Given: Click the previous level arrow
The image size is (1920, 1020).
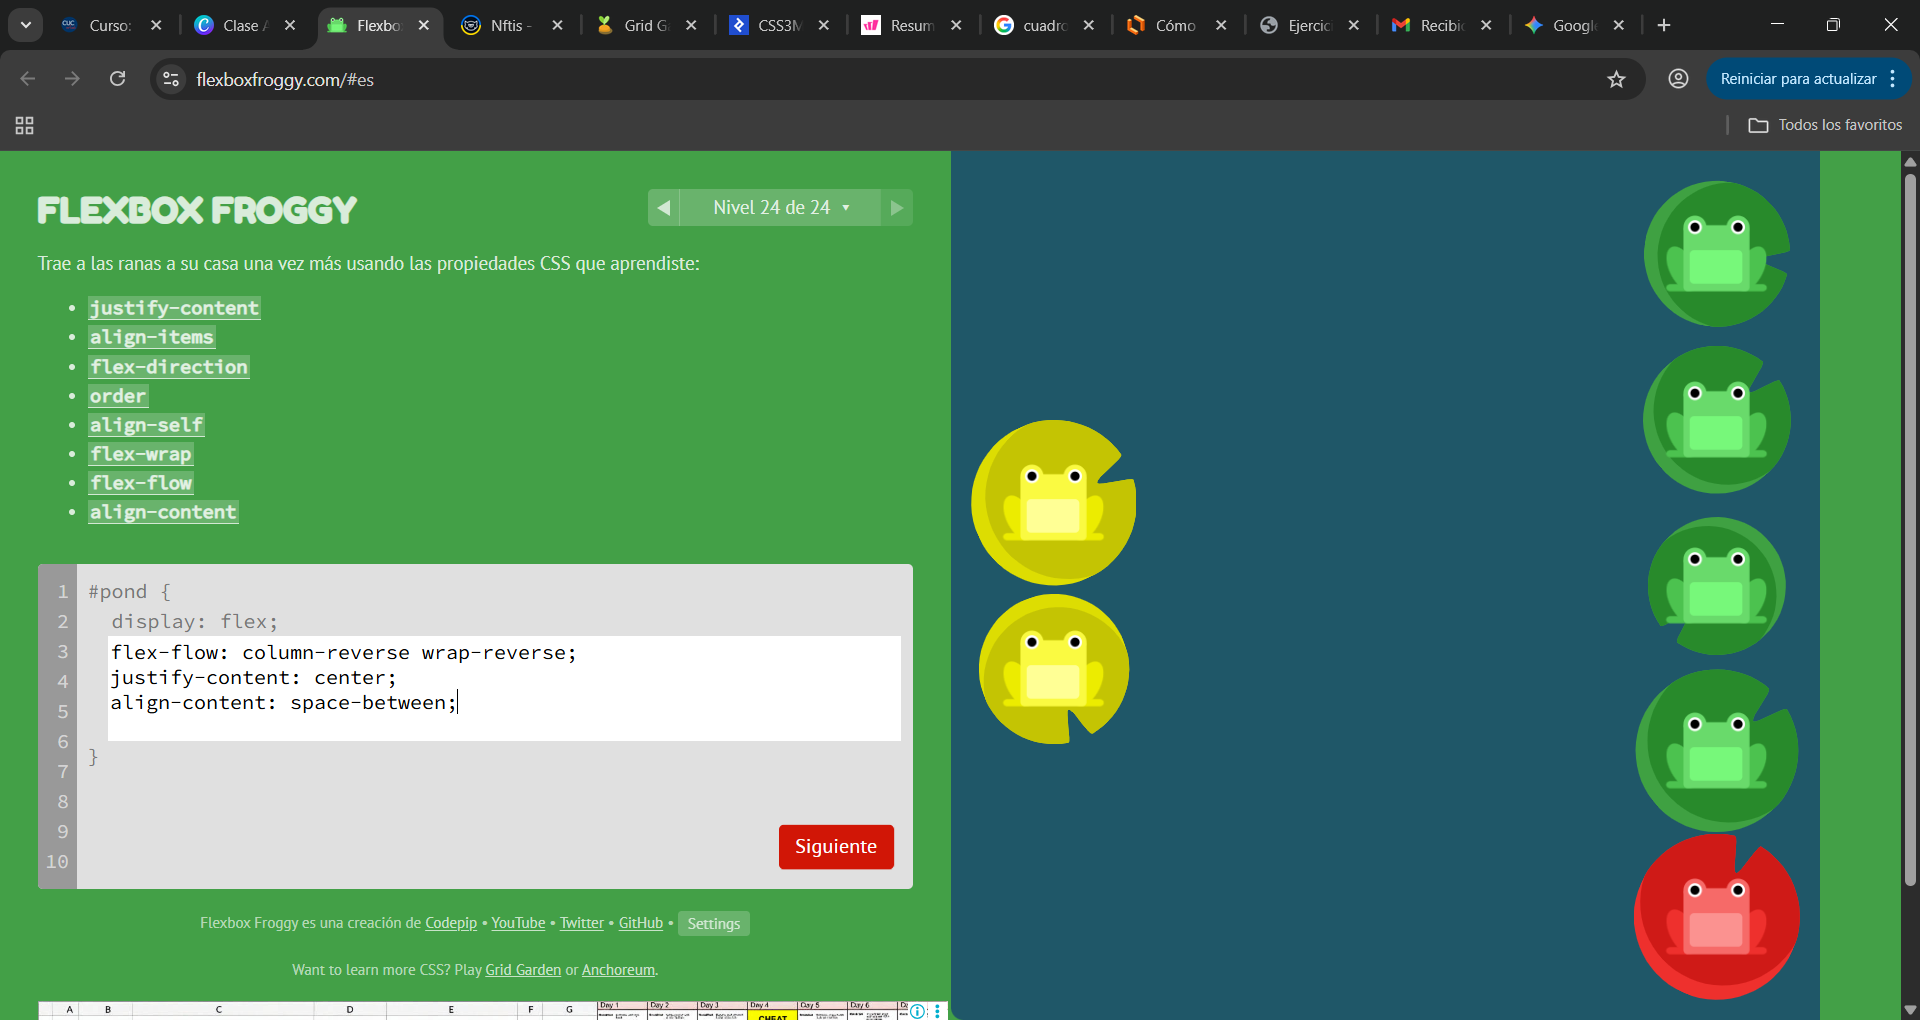Looking at the screenshot, I should click(x=664, y=208).
